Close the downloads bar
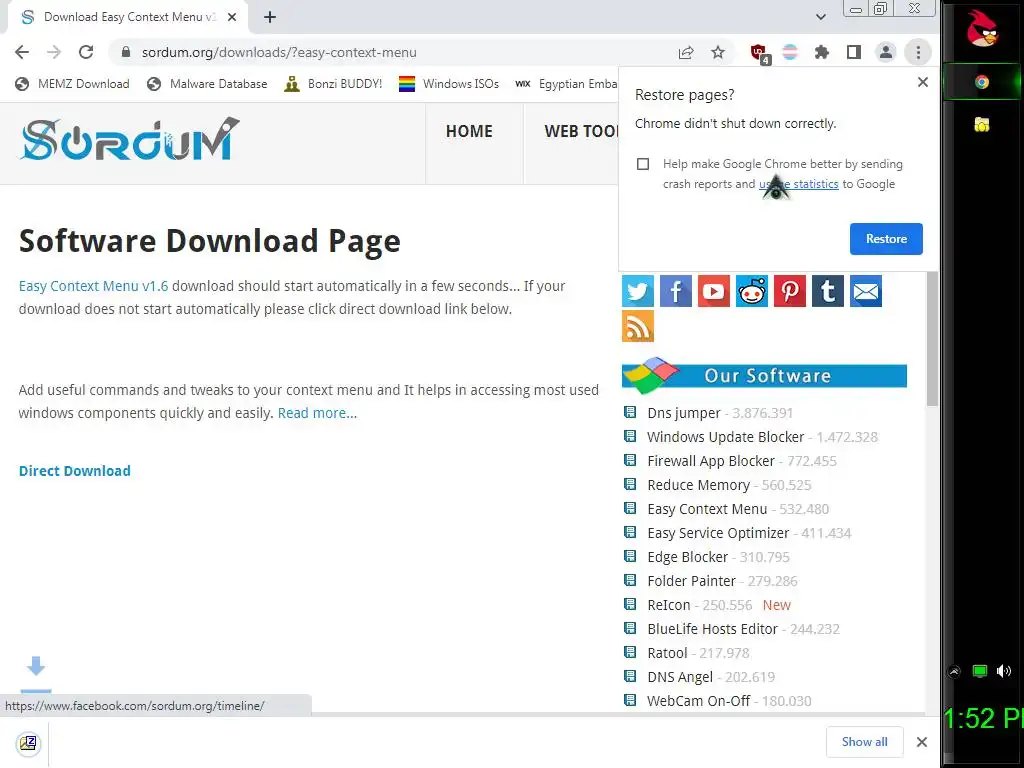The width and height of the screenshot is (1024, 768). click(x=921, y=742)
